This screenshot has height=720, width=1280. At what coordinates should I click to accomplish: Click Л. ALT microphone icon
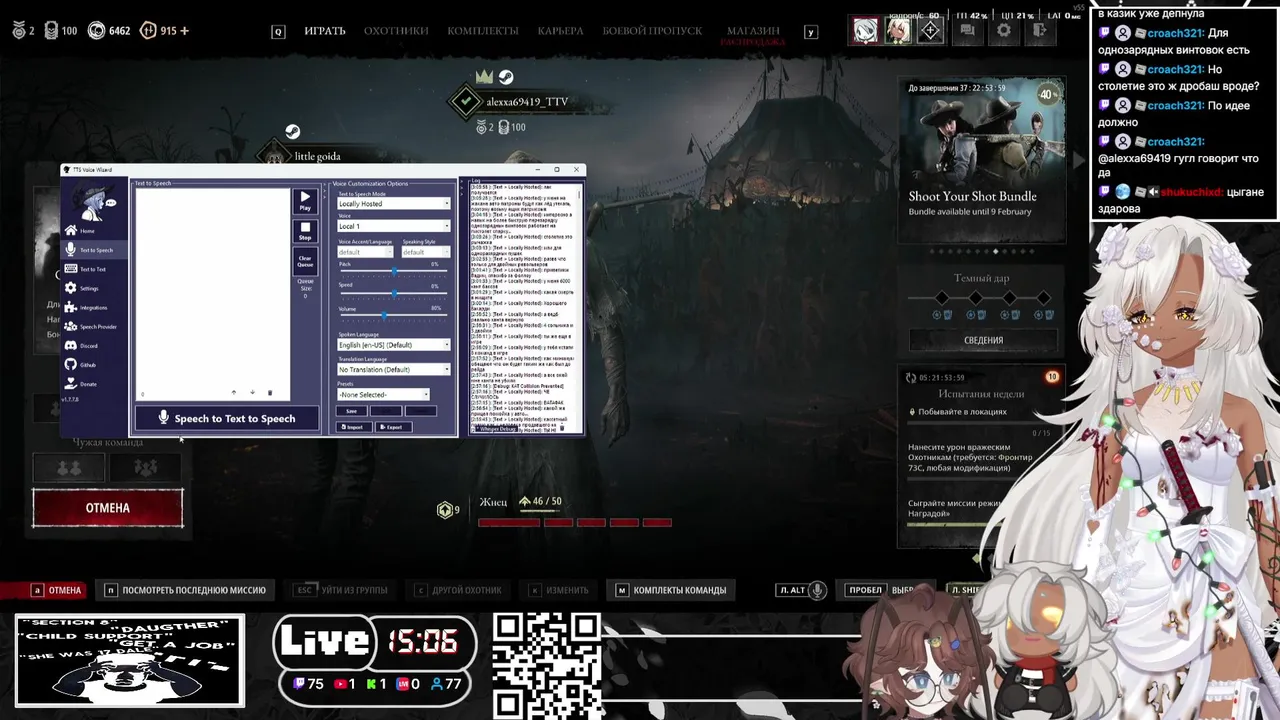818,590
